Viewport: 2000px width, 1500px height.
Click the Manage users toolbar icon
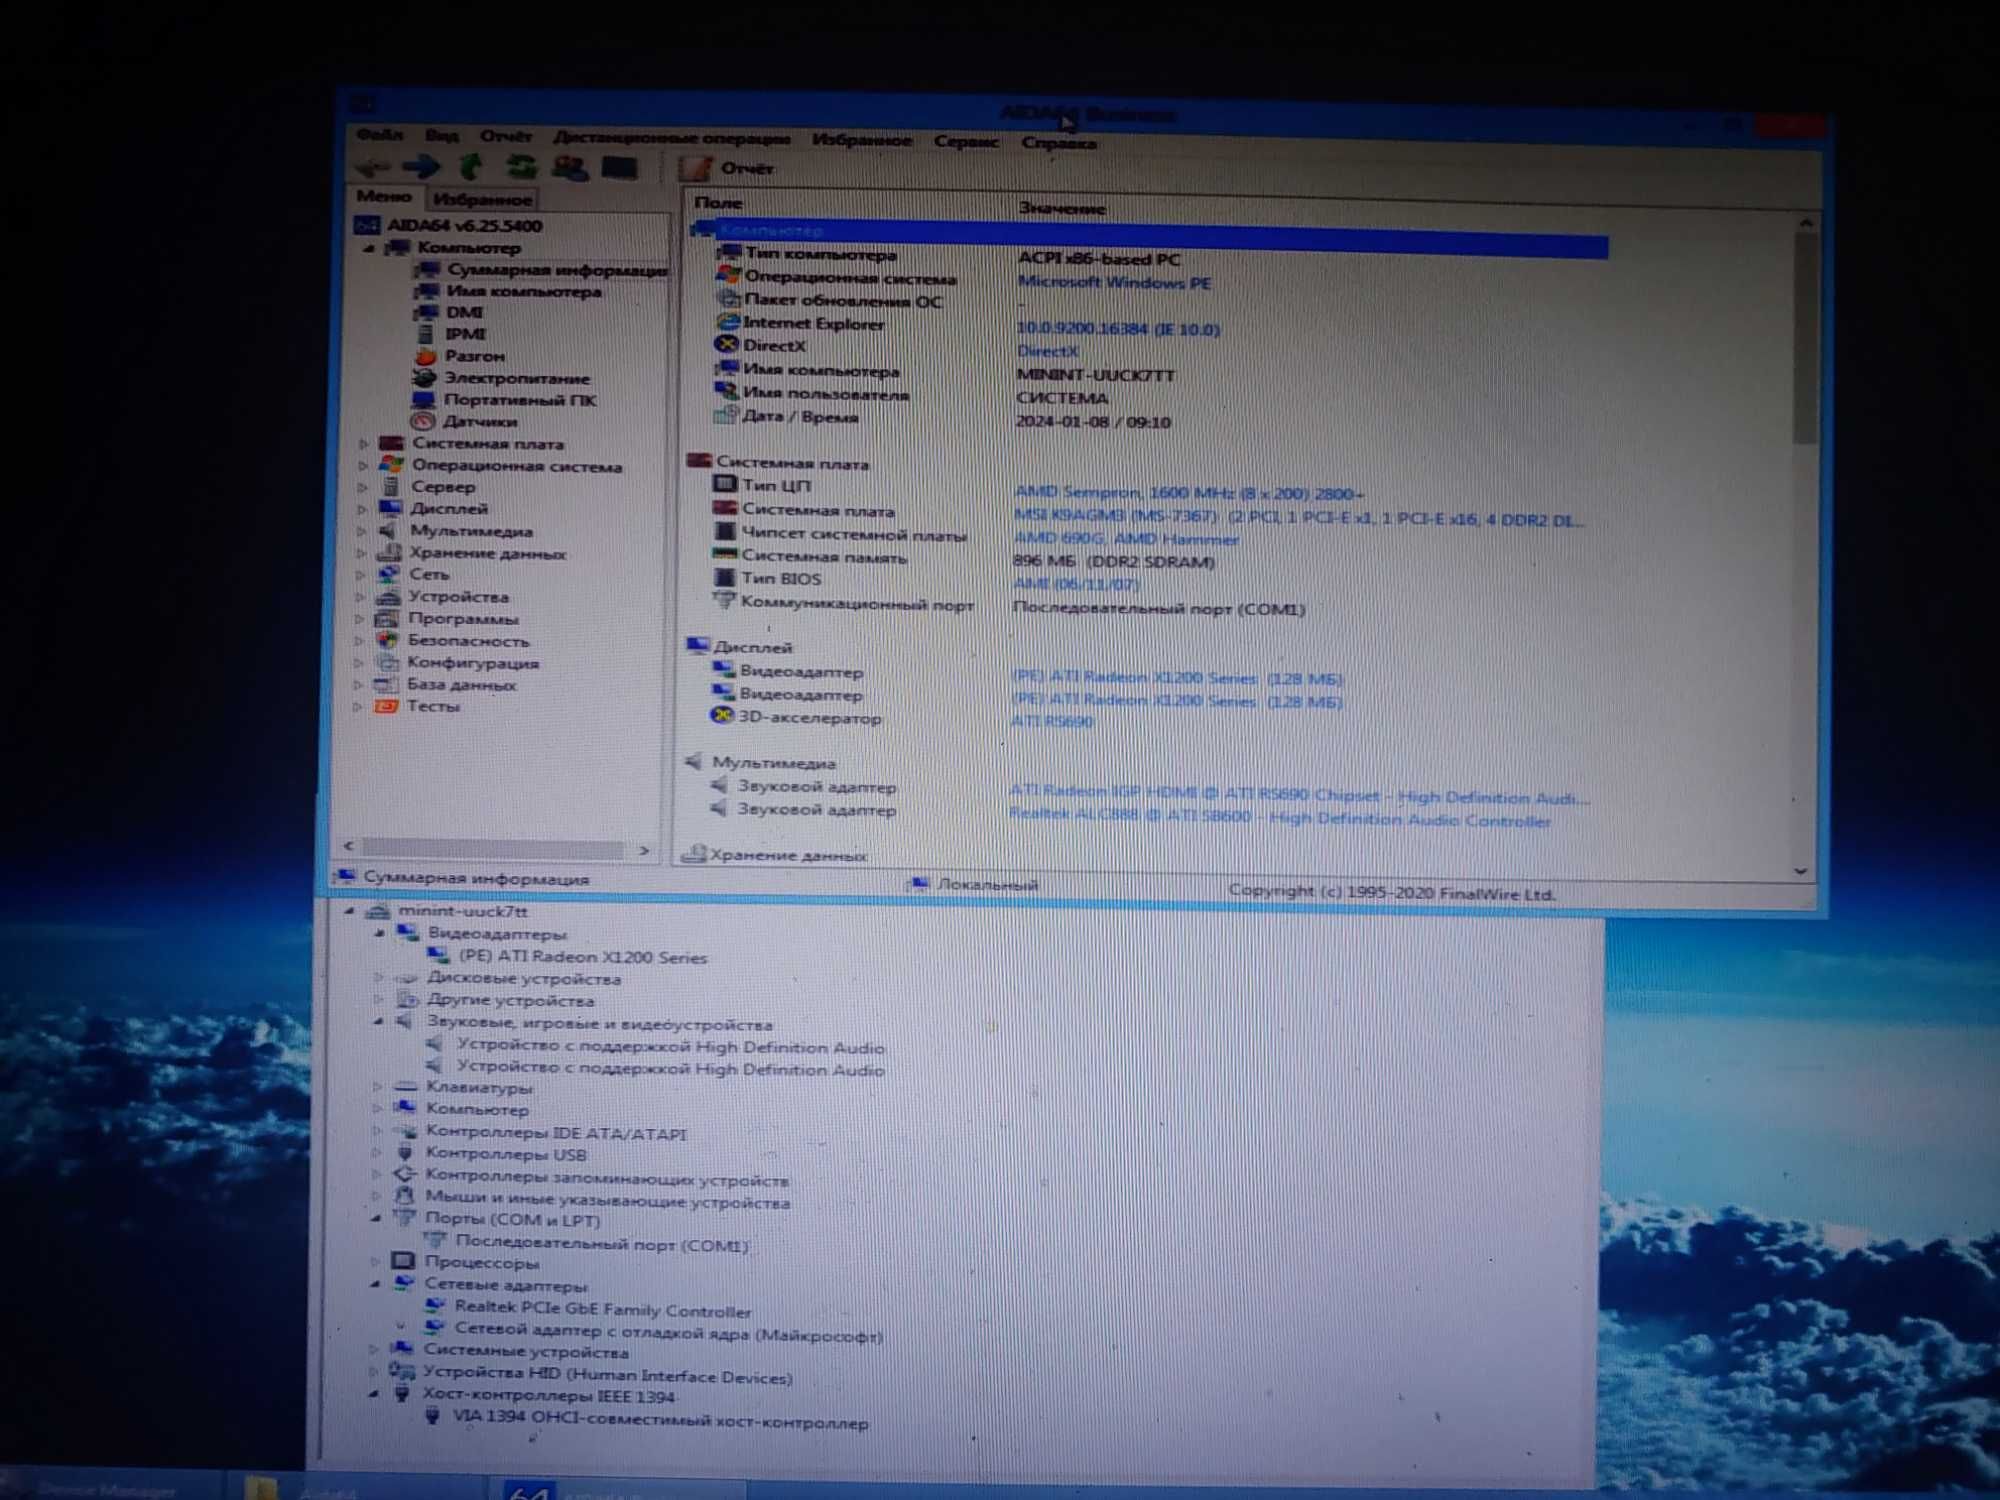tap(570, 168)
